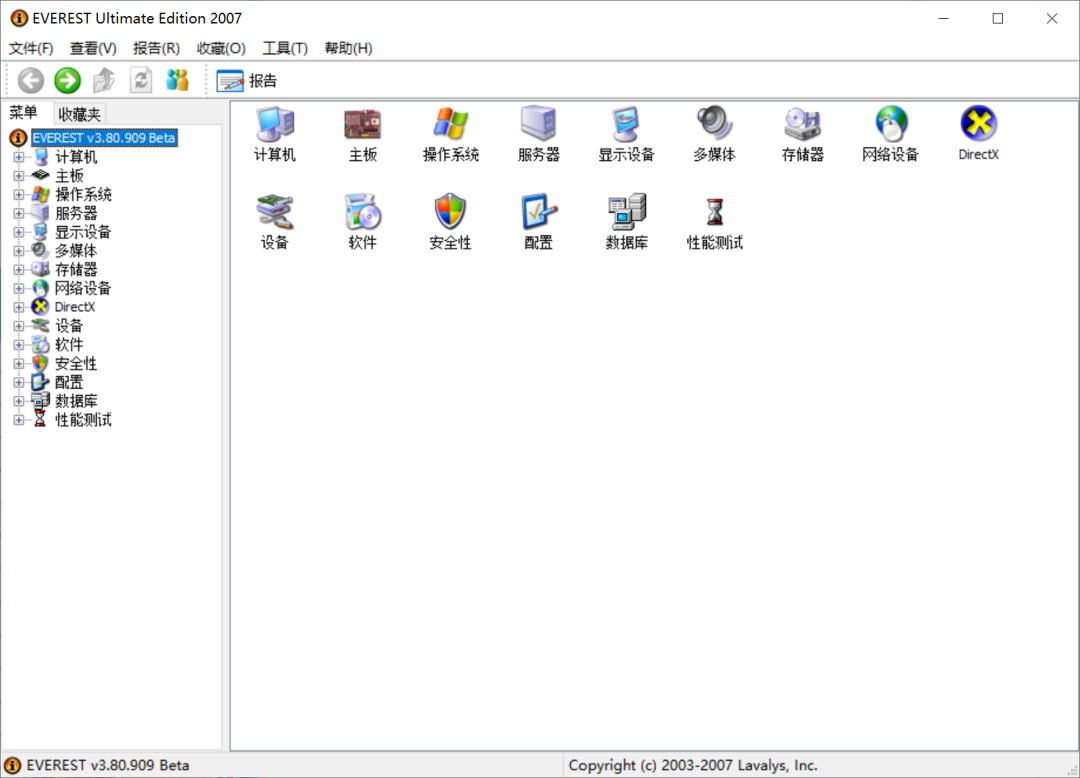
Task: Select 服务器 in the tree
Action: tap(76, 213)
